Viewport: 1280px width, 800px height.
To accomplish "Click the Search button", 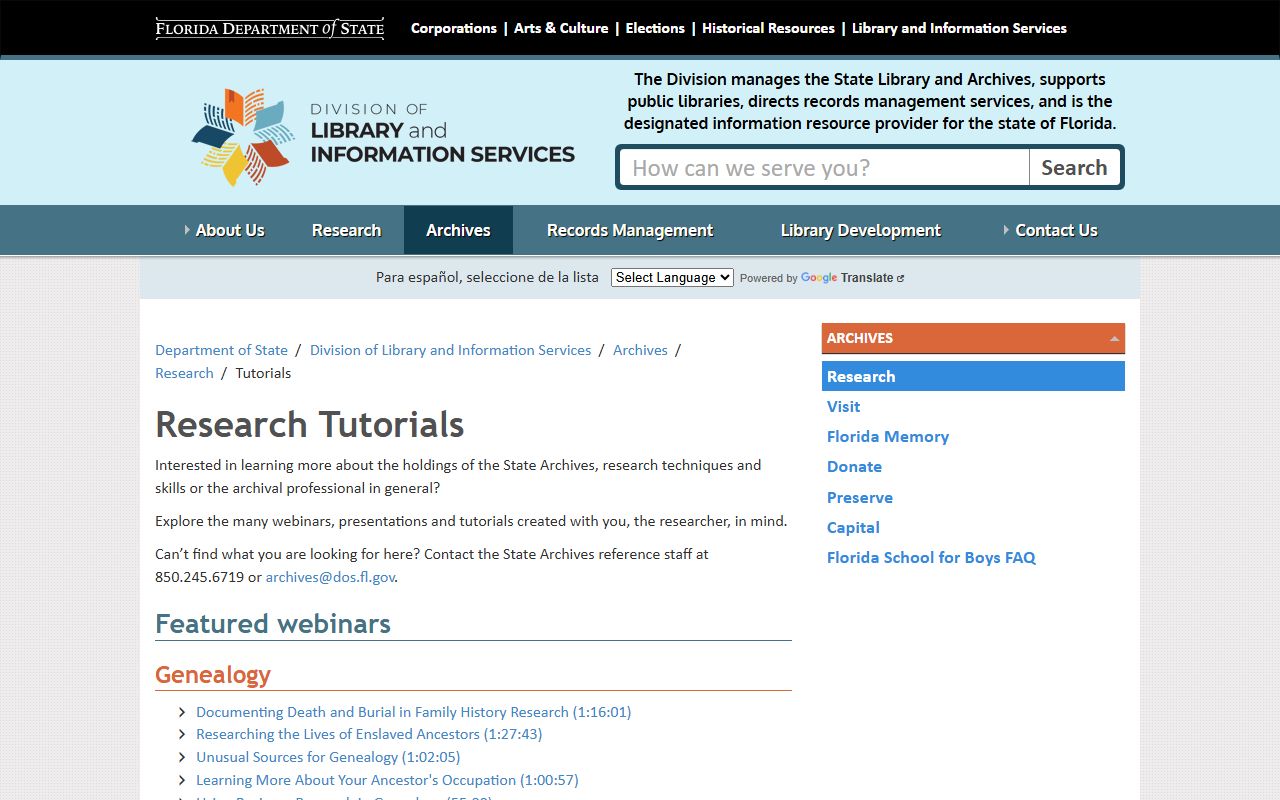I will pyautogui.click(x=1074, y=168).
